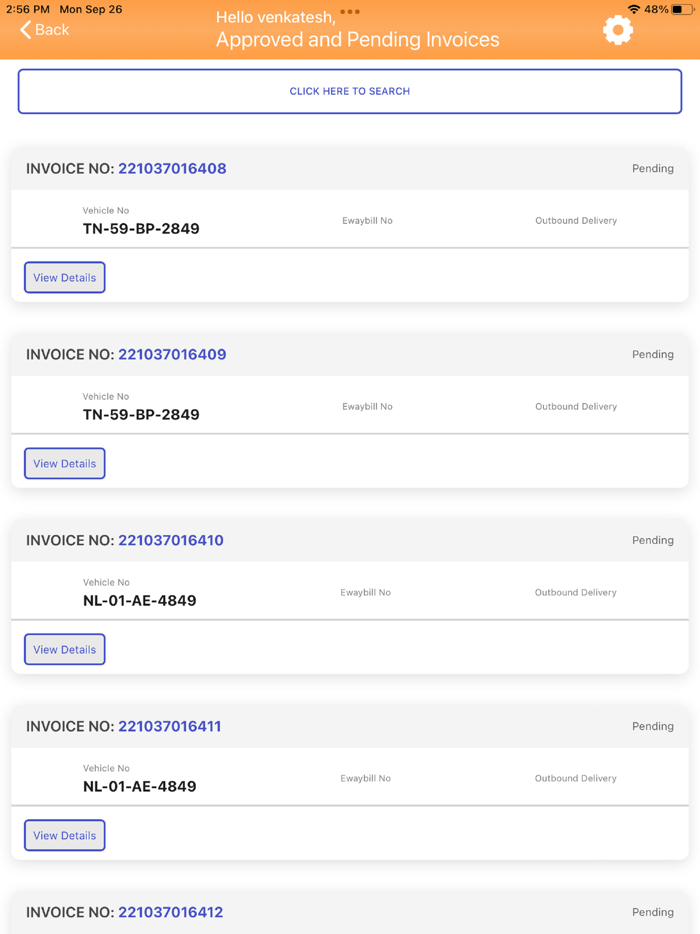
Task: View details for invoice 221037016409
Action: pos(65,464)
